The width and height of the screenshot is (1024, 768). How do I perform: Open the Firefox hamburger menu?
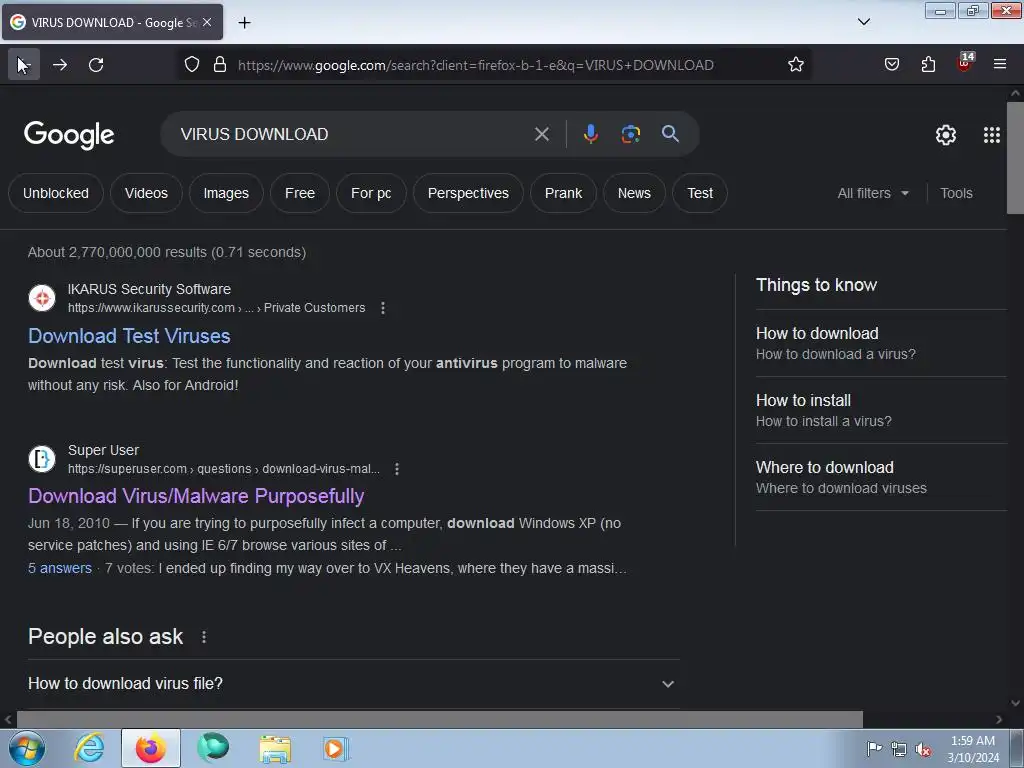[1000, 64]
